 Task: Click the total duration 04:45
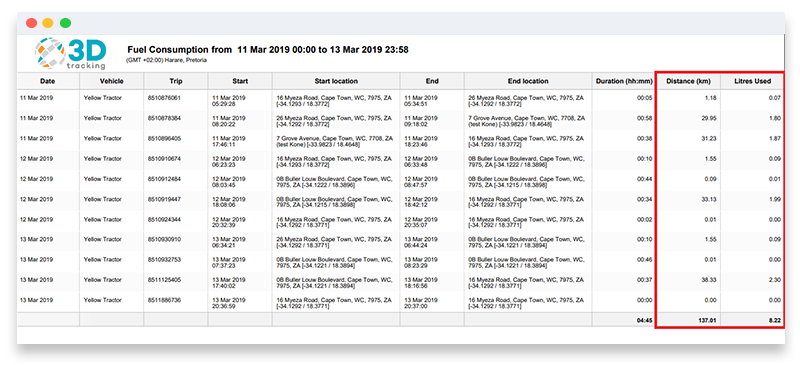pos(644,320)
